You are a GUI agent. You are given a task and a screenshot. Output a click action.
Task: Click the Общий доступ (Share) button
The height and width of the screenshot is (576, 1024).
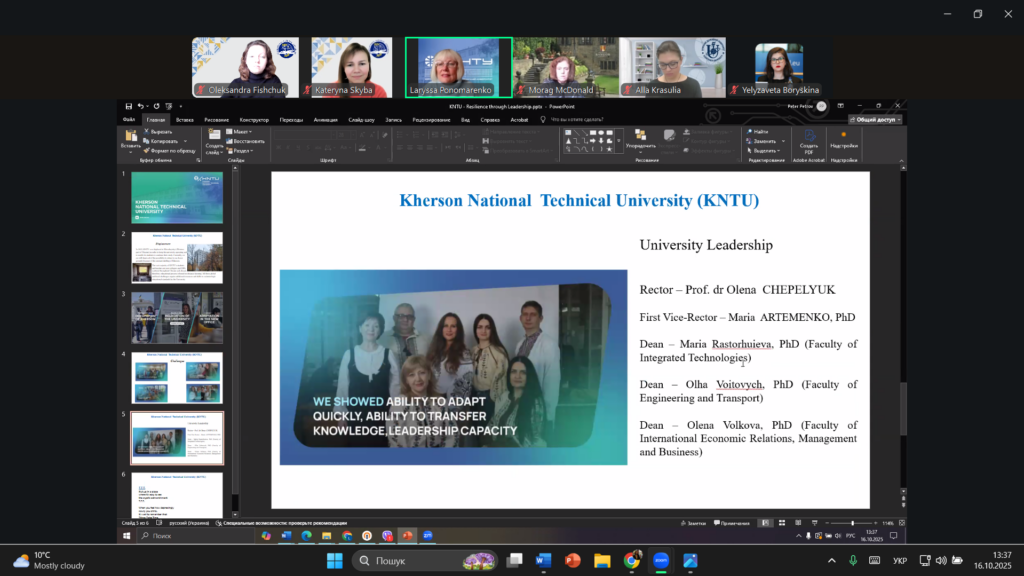click(x=877, y=119)
